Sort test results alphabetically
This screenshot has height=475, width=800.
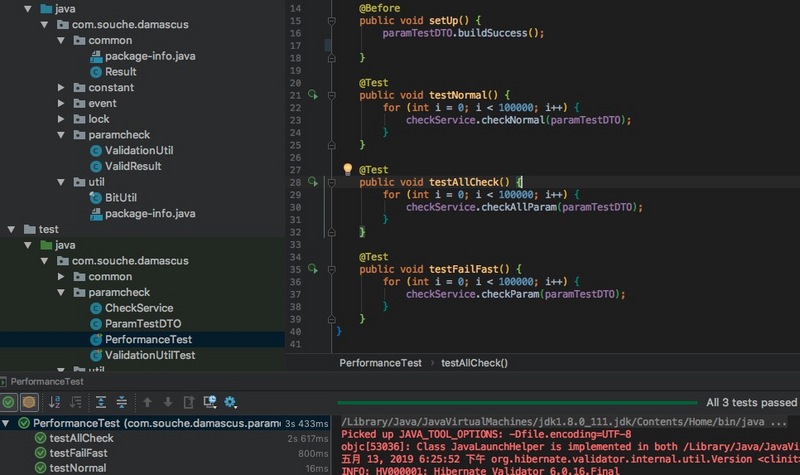[x=54, y=402]
